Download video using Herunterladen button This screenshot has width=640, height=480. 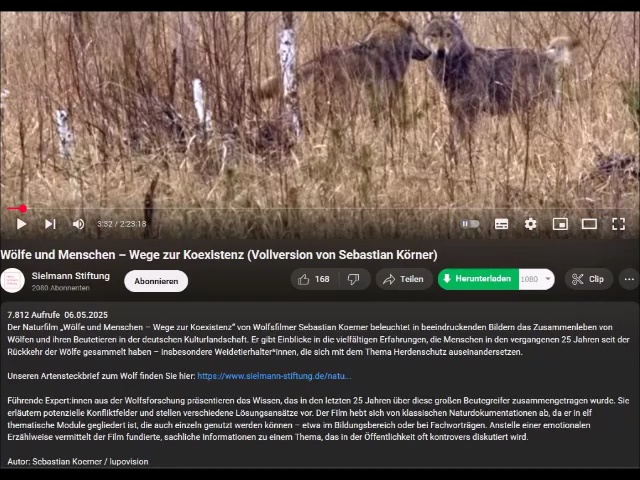coord(478,279)
